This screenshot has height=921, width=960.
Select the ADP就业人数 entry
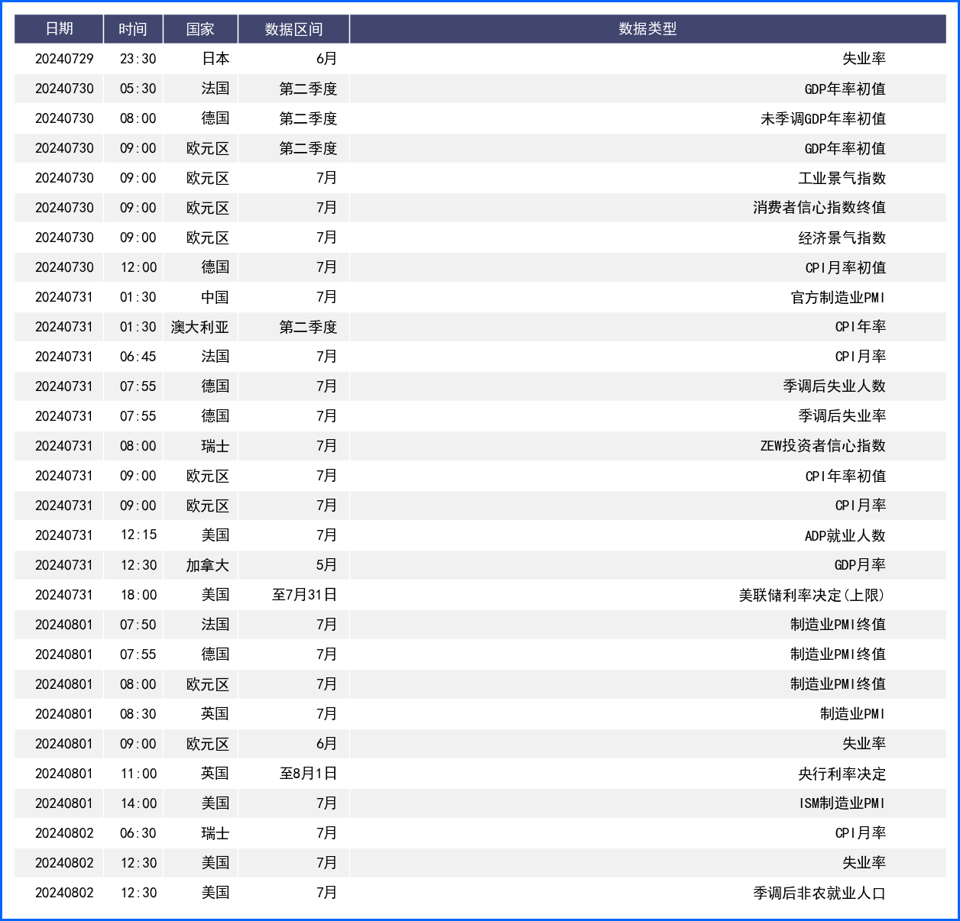[845, 536]
